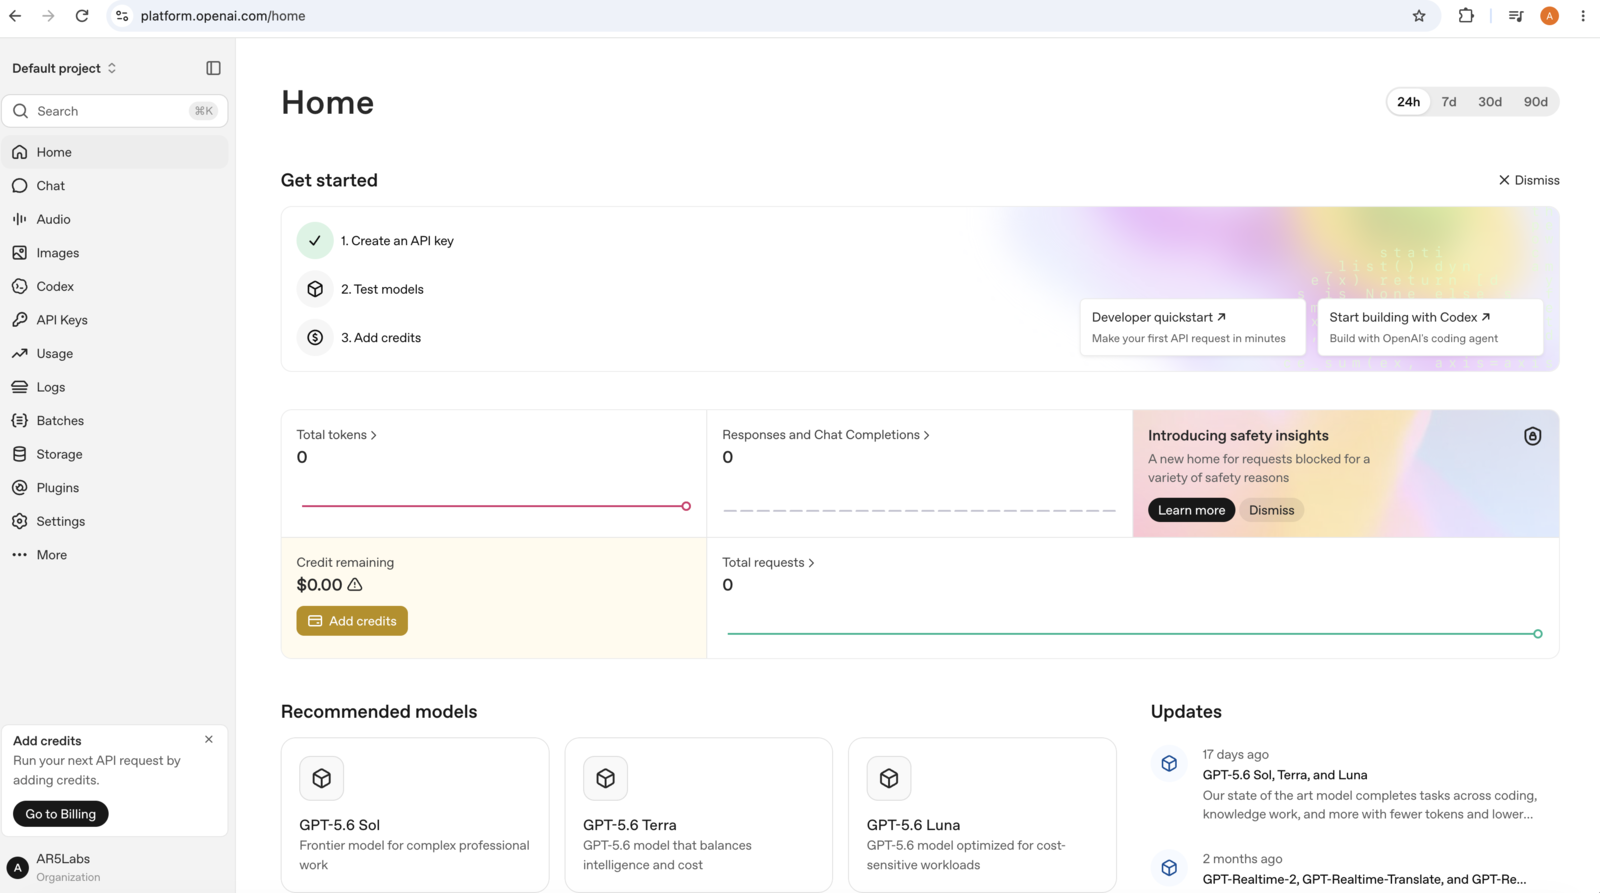Go to Images section
The width and height of the screenshot is (1600, 893).
click(115, 253)
